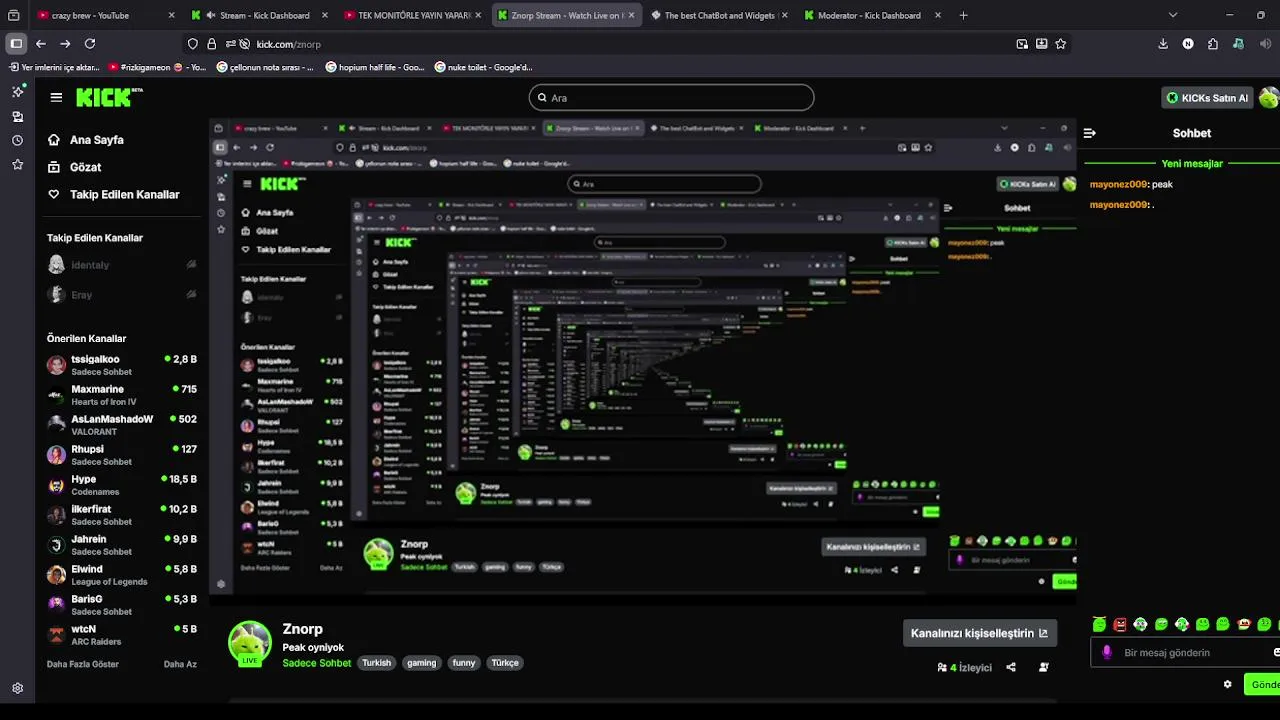
Task: Go back using browser back arrow
Action: (x=41, y=44)
